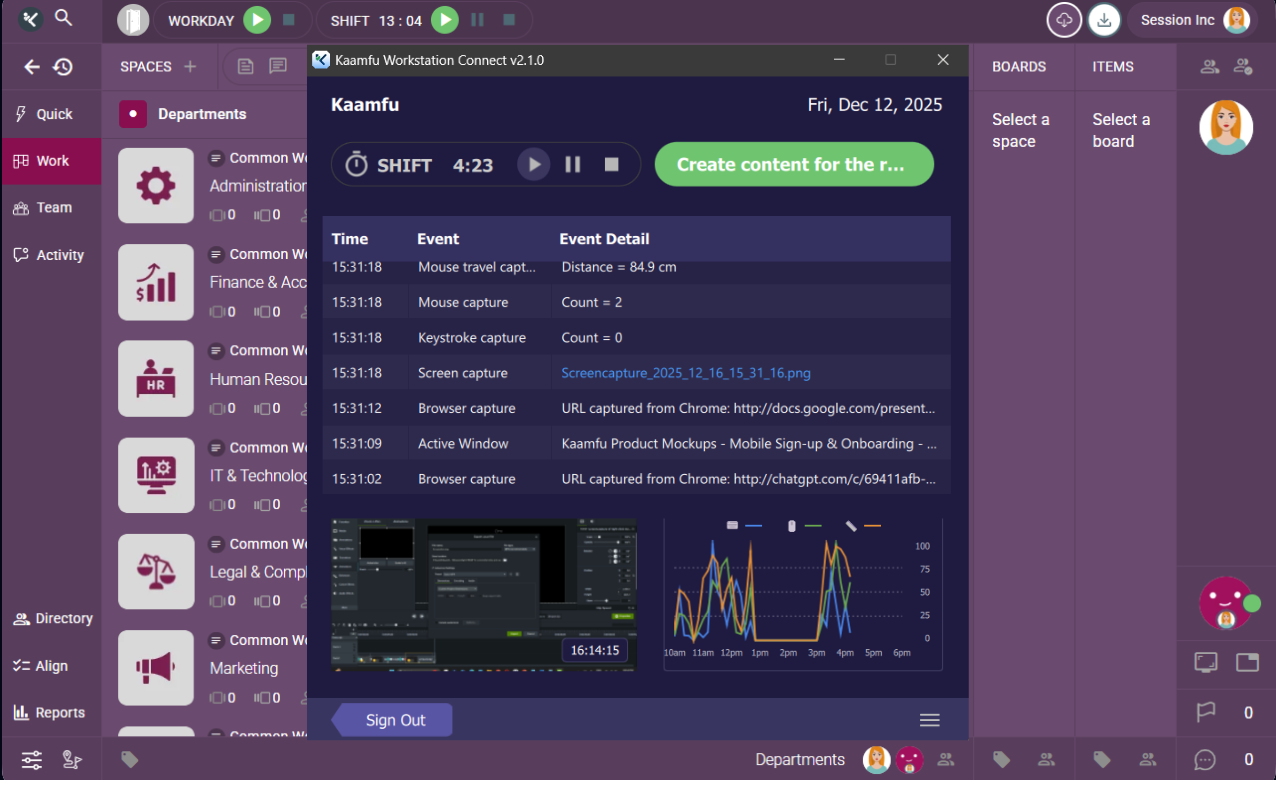Open the history clock icon
This screenshot has height=785, width=1276.
pos(63,67)
